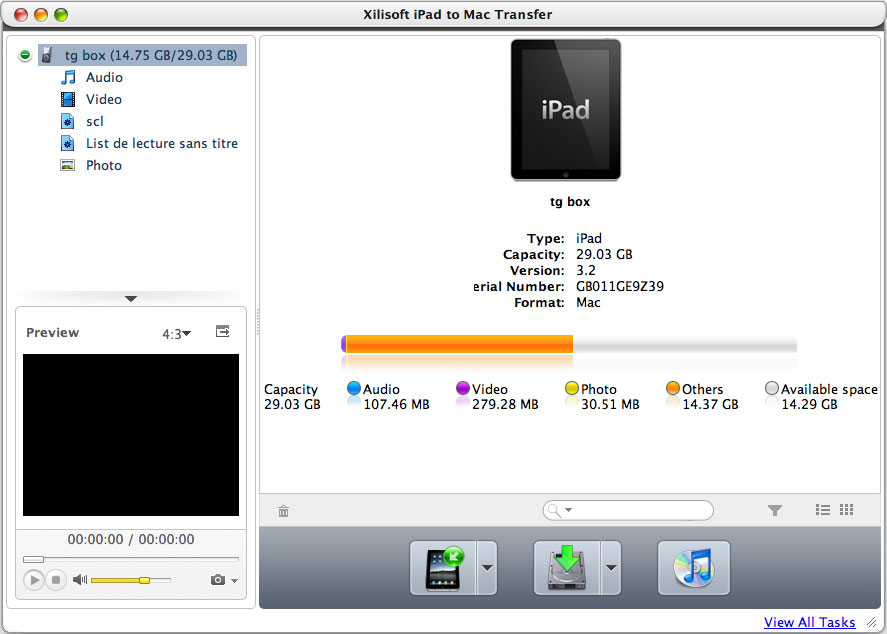Switch to list view mode
Screen dimensions: 887x634
coord(823,510)
